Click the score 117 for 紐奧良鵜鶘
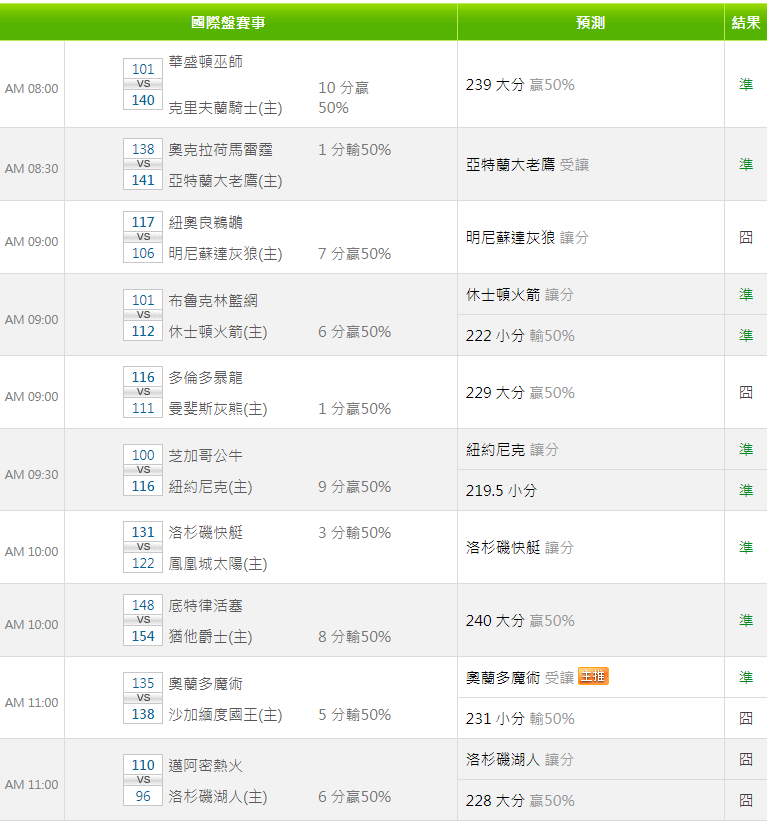Viewport: 767px width, 822px height. (x=143, y=222)
